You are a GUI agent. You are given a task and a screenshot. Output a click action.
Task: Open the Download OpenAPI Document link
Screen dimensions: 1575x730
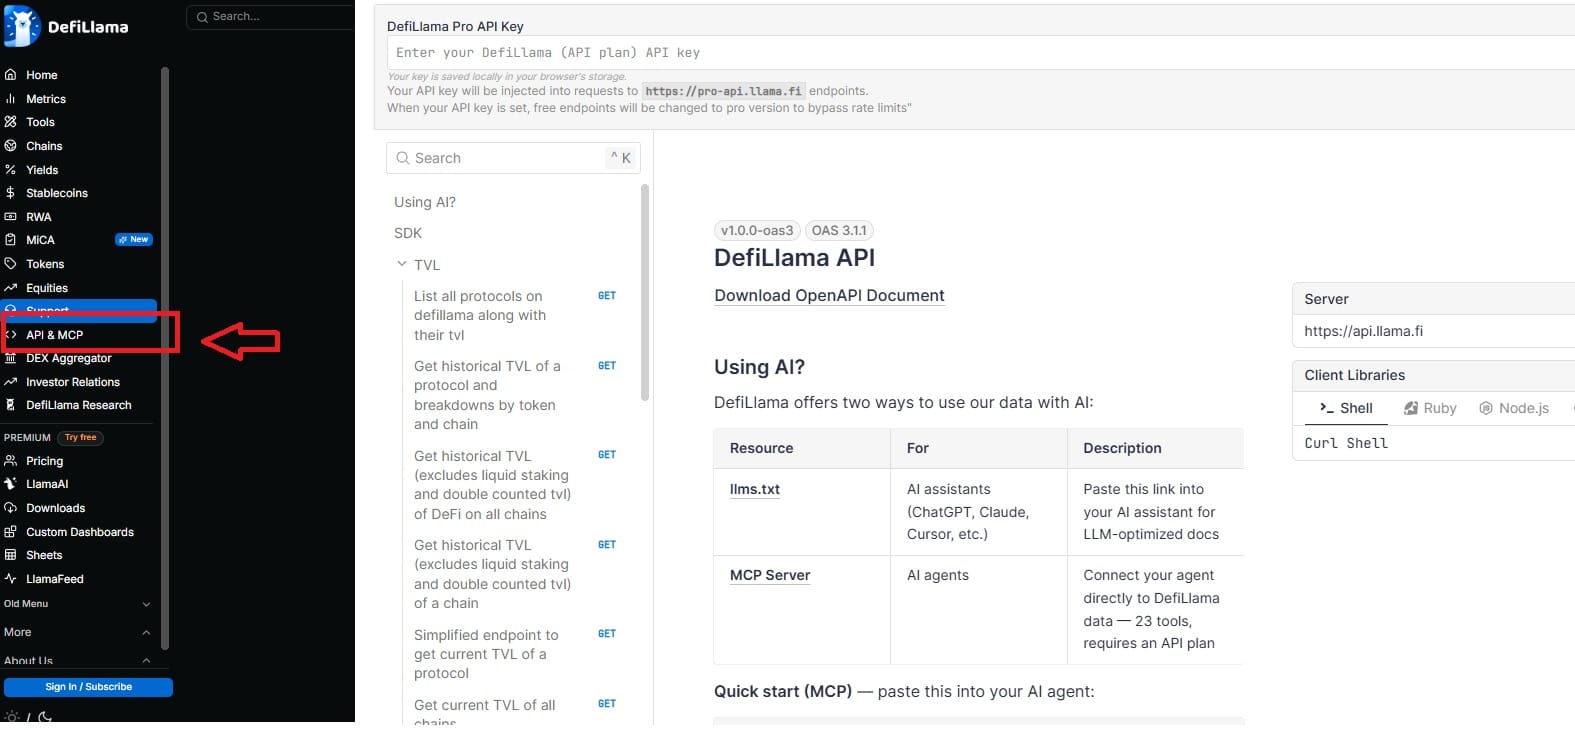(829, 295)
